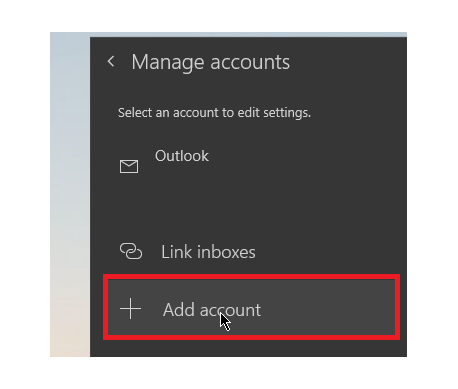Choose Add account

pos(251,307)
